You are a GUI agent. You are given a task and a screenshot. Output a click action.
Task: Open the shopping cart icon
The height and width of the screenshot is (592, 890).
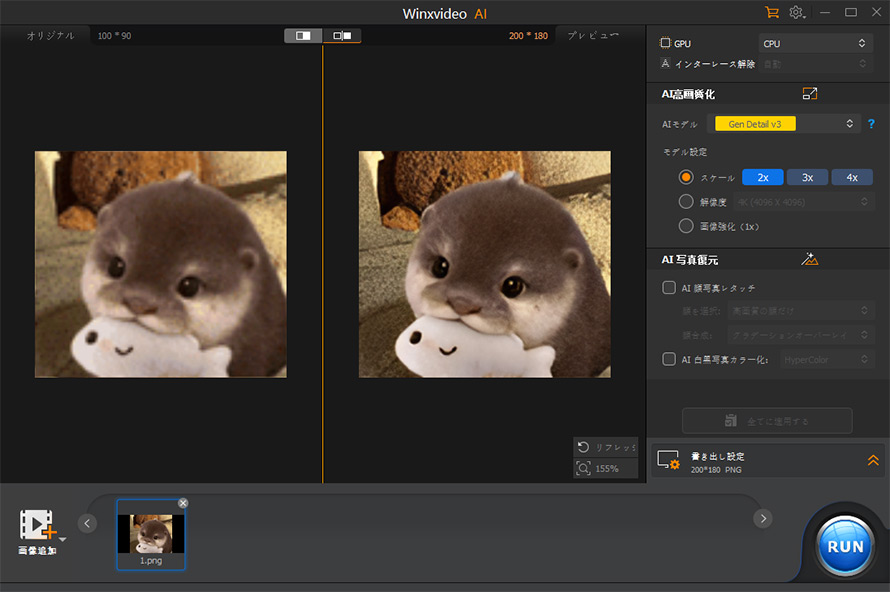pos(771,12)
